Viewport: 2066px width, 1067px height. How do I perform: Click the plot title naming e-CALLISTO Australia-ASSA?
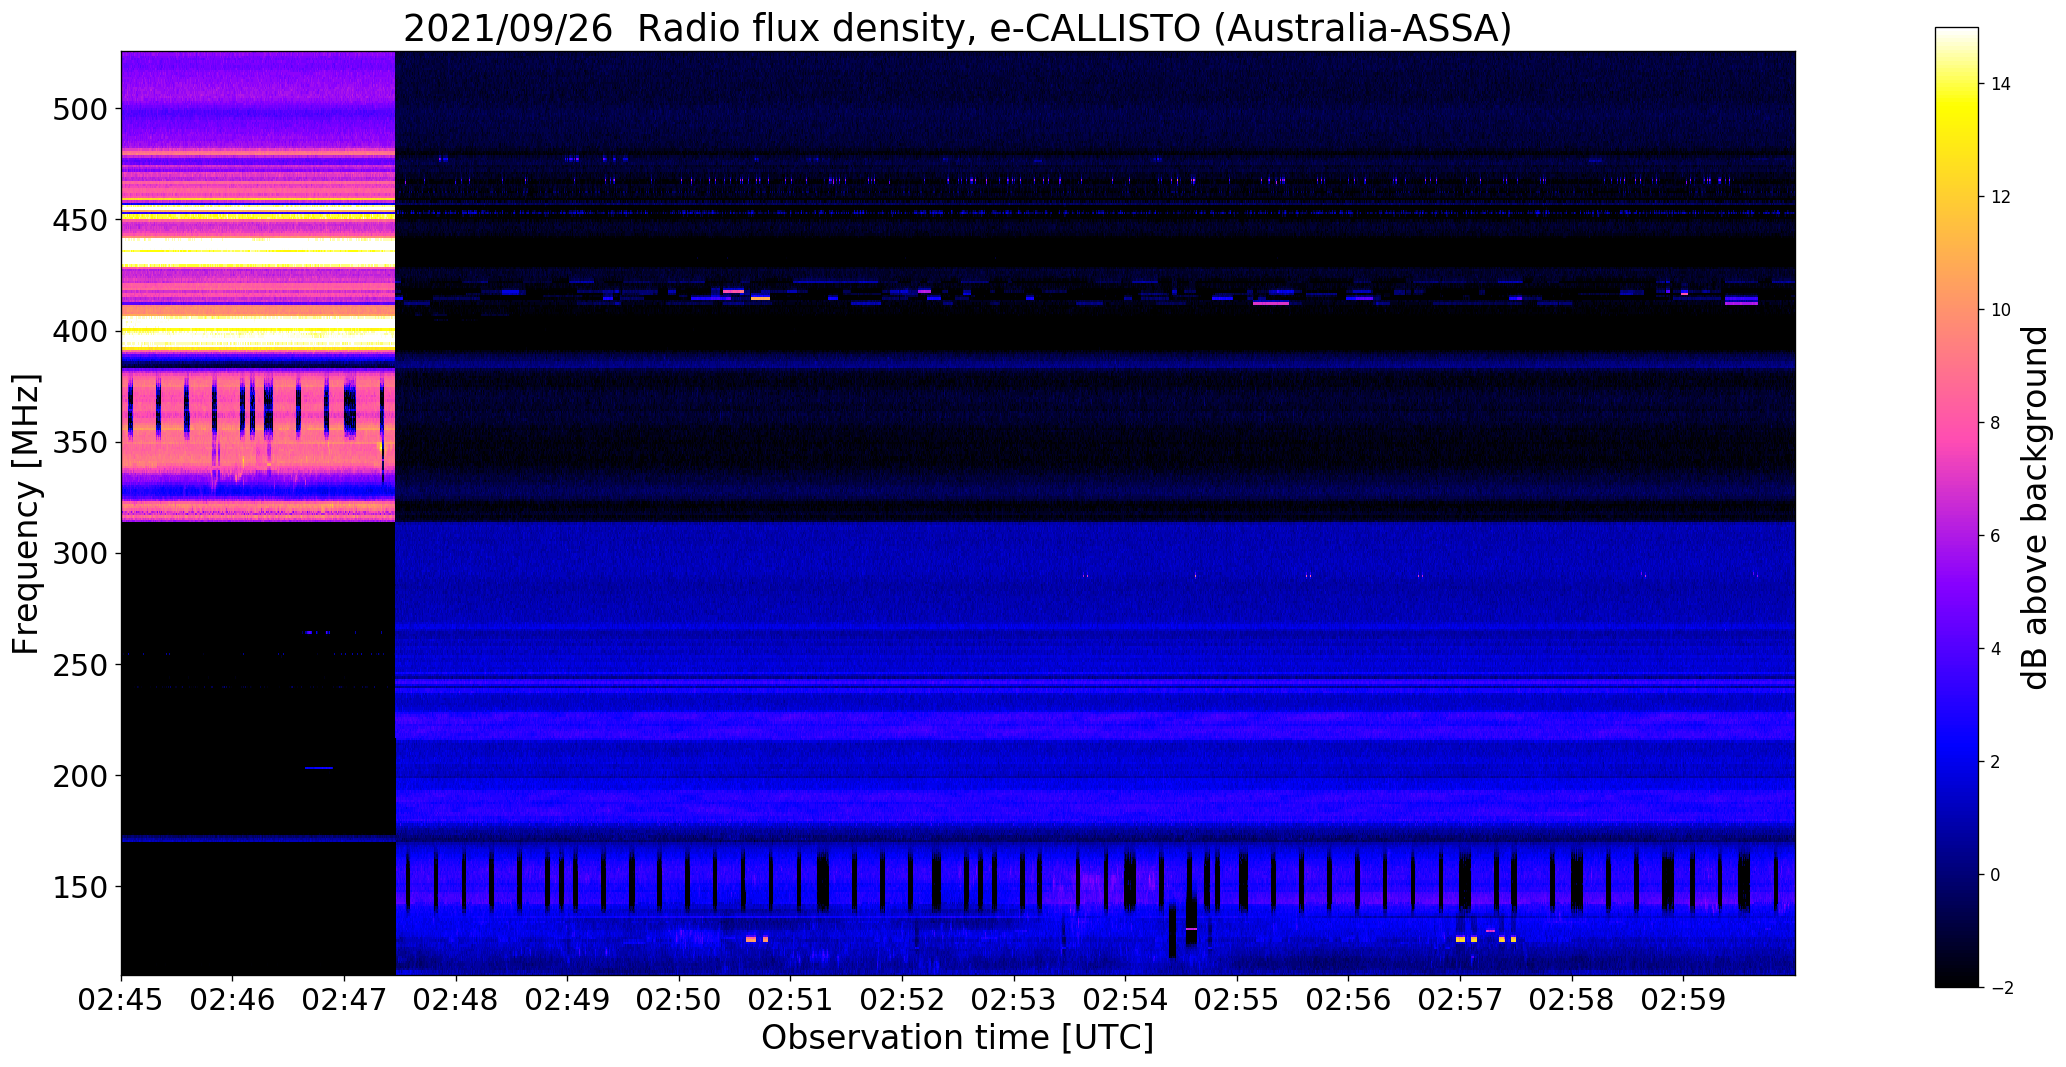click(957, 29)
